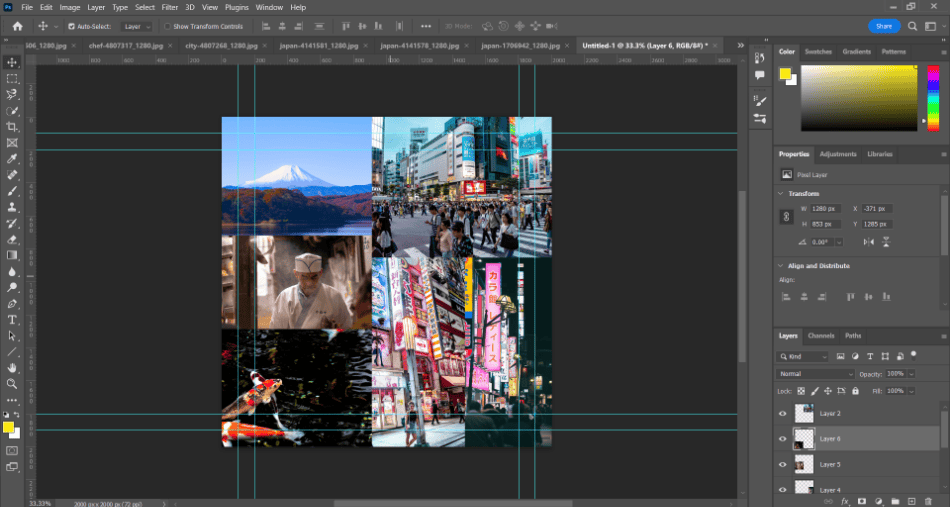Switch to the Swatches tab

pyautogui.click(x=818, y=52)
